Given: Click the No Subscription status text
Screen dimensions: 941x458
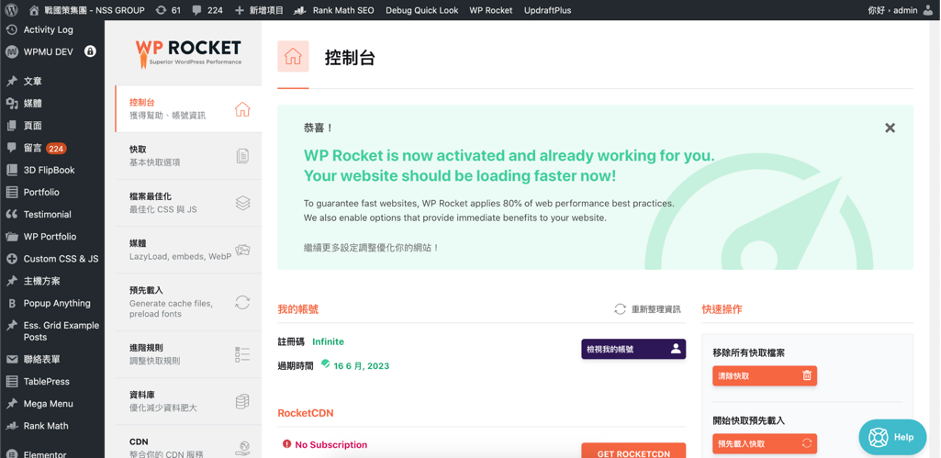Looking at the screenshot, I should [x=331, y=445].
